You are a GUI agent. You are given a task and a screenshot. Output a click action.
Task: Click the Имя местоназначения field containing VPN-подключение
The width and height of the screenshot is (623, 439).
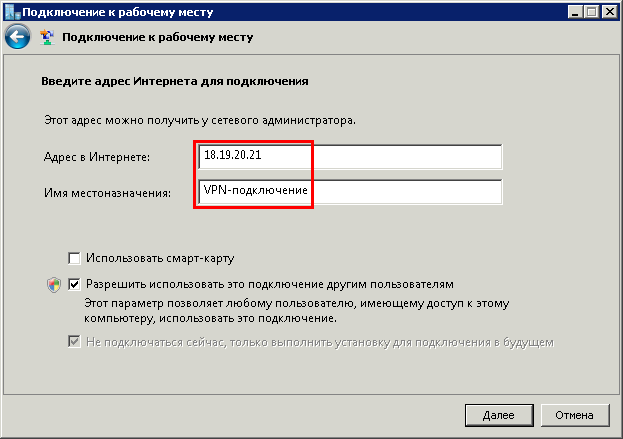[x=350, y=192]
